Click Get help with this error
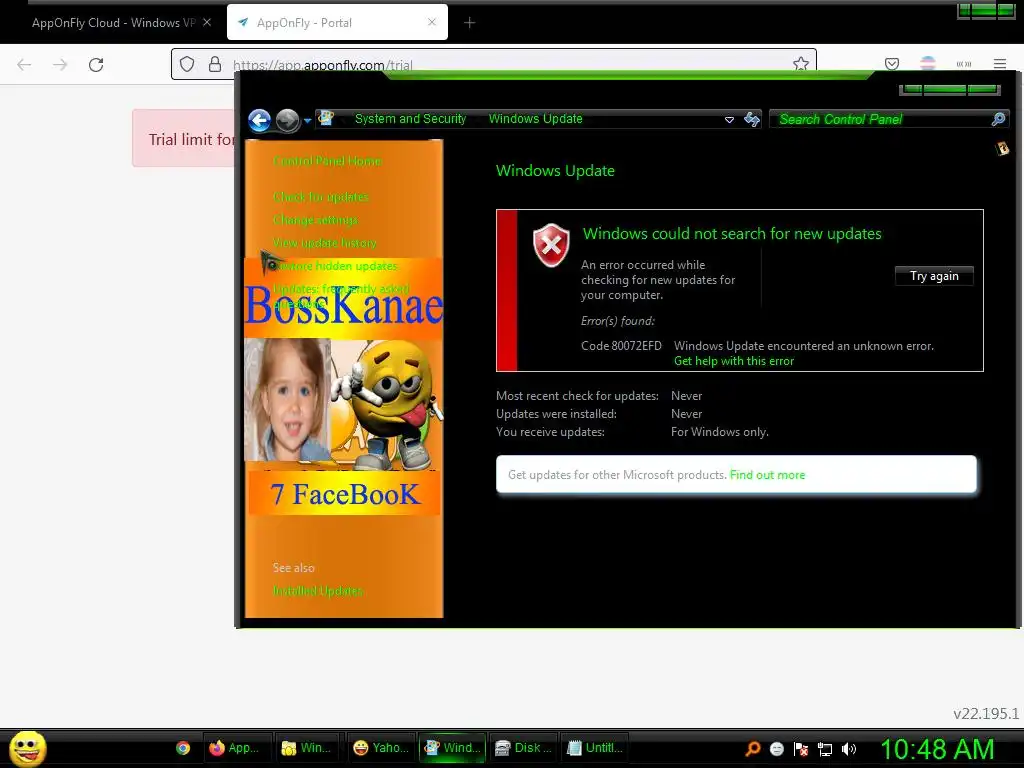The height and width of the screenshot is (768, 1024). (x=734, y=361)
